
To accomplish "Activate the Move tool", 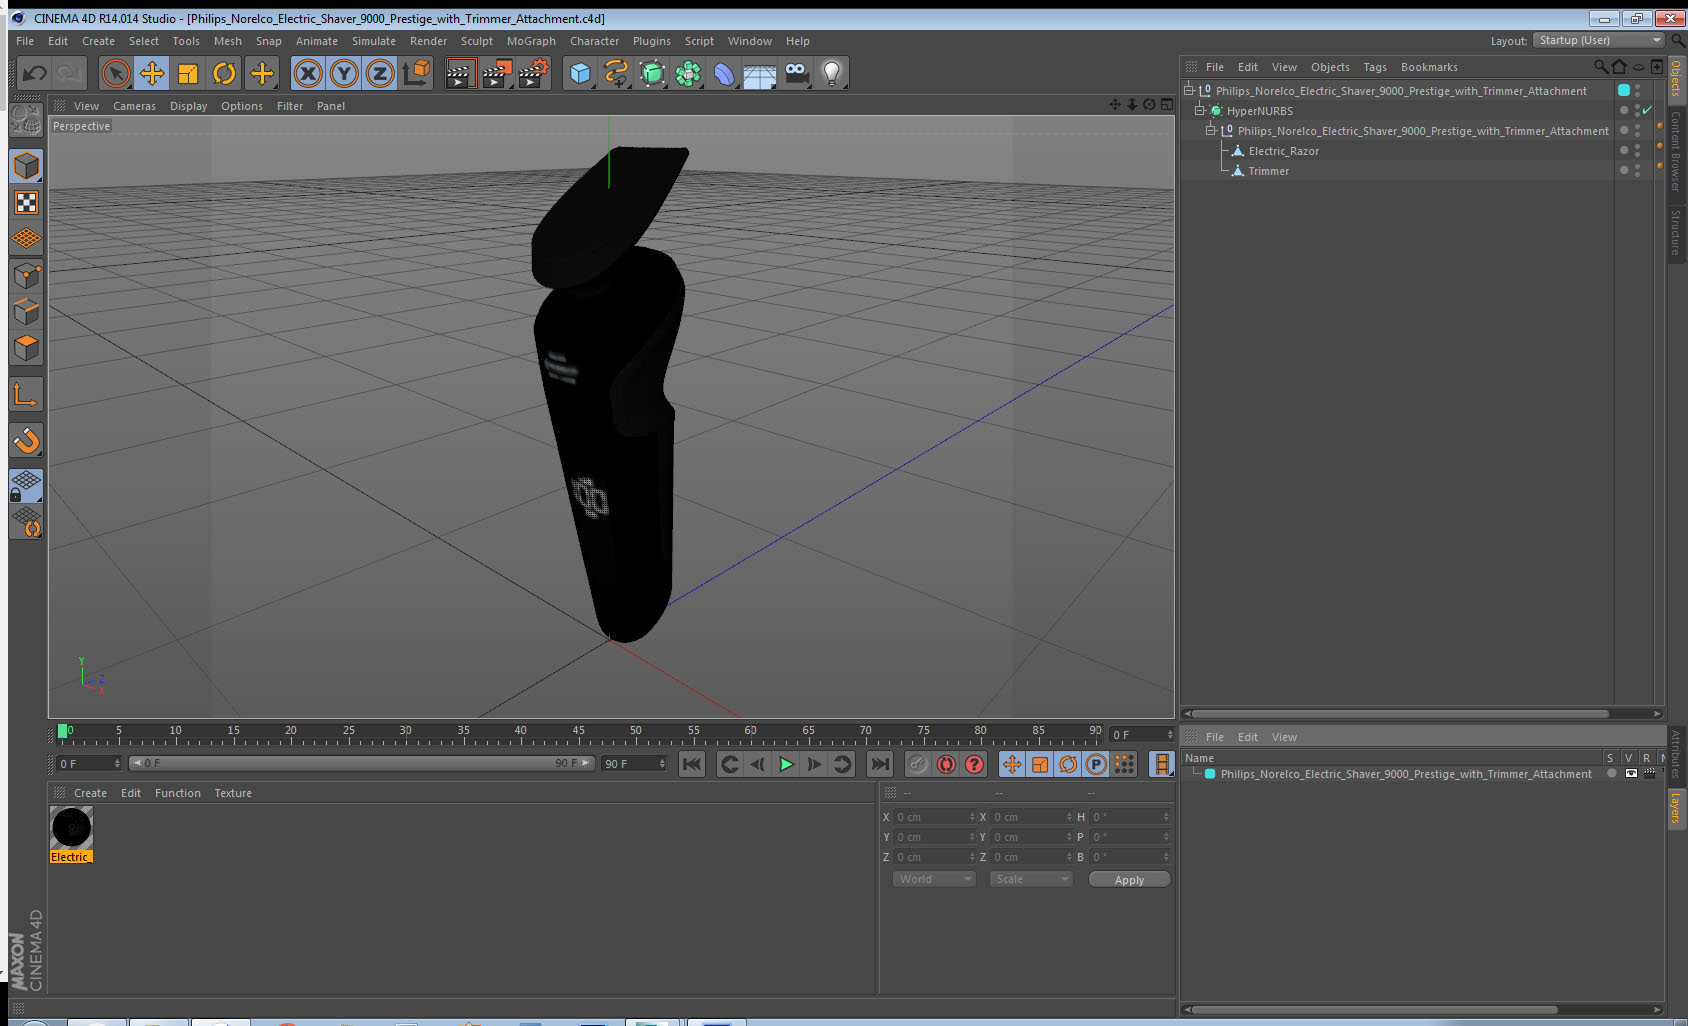I will (152, 73).
